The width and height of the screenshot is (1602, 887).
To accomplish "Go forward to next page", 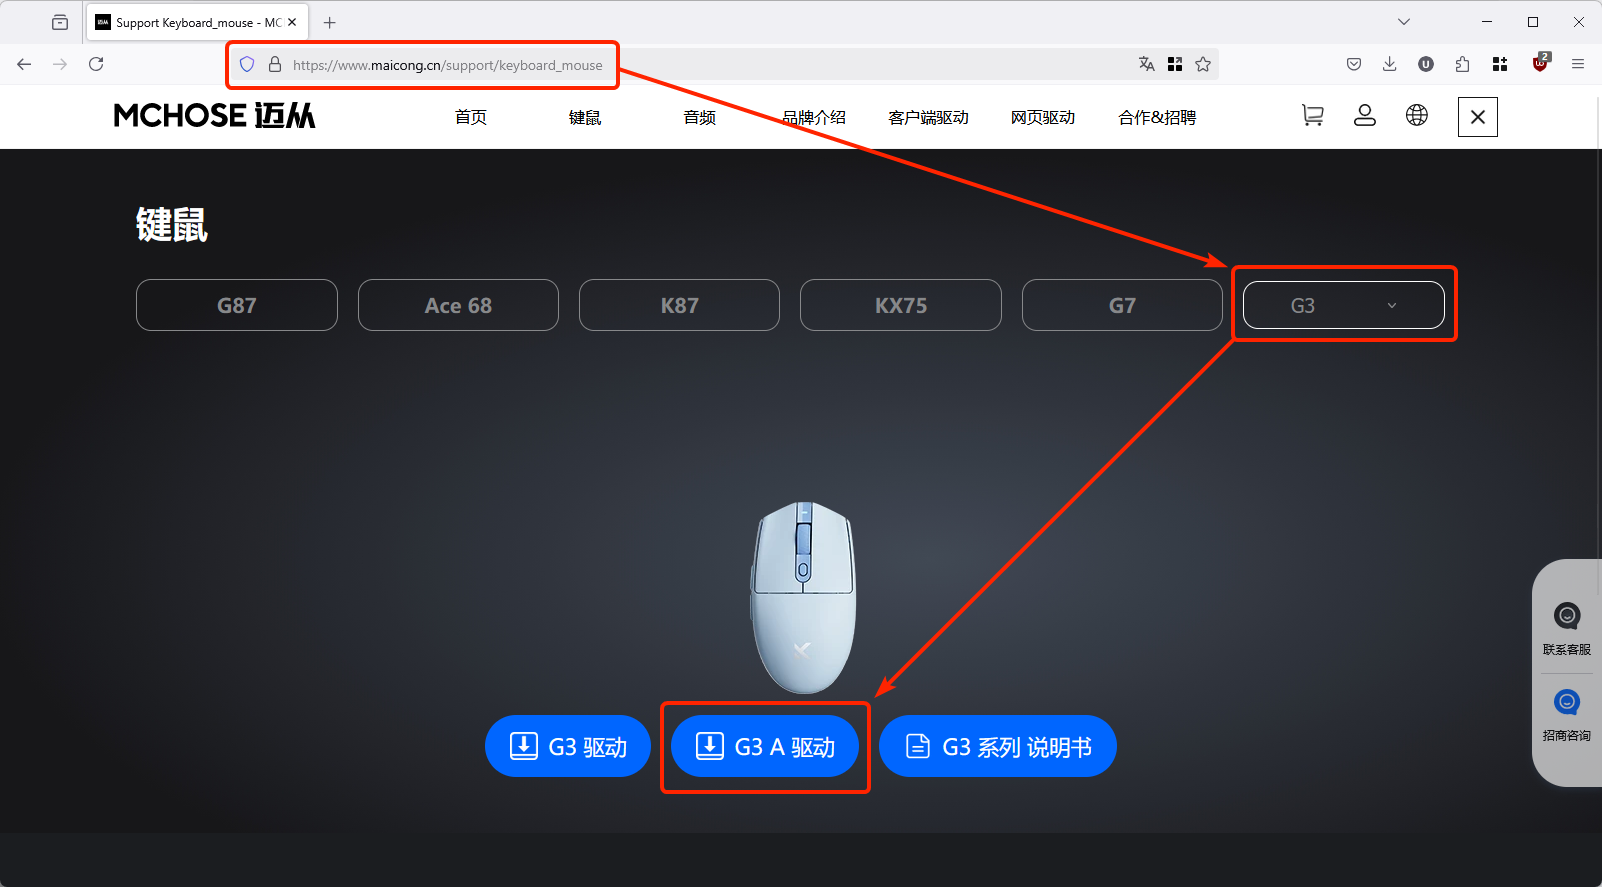I will point(60,64).
